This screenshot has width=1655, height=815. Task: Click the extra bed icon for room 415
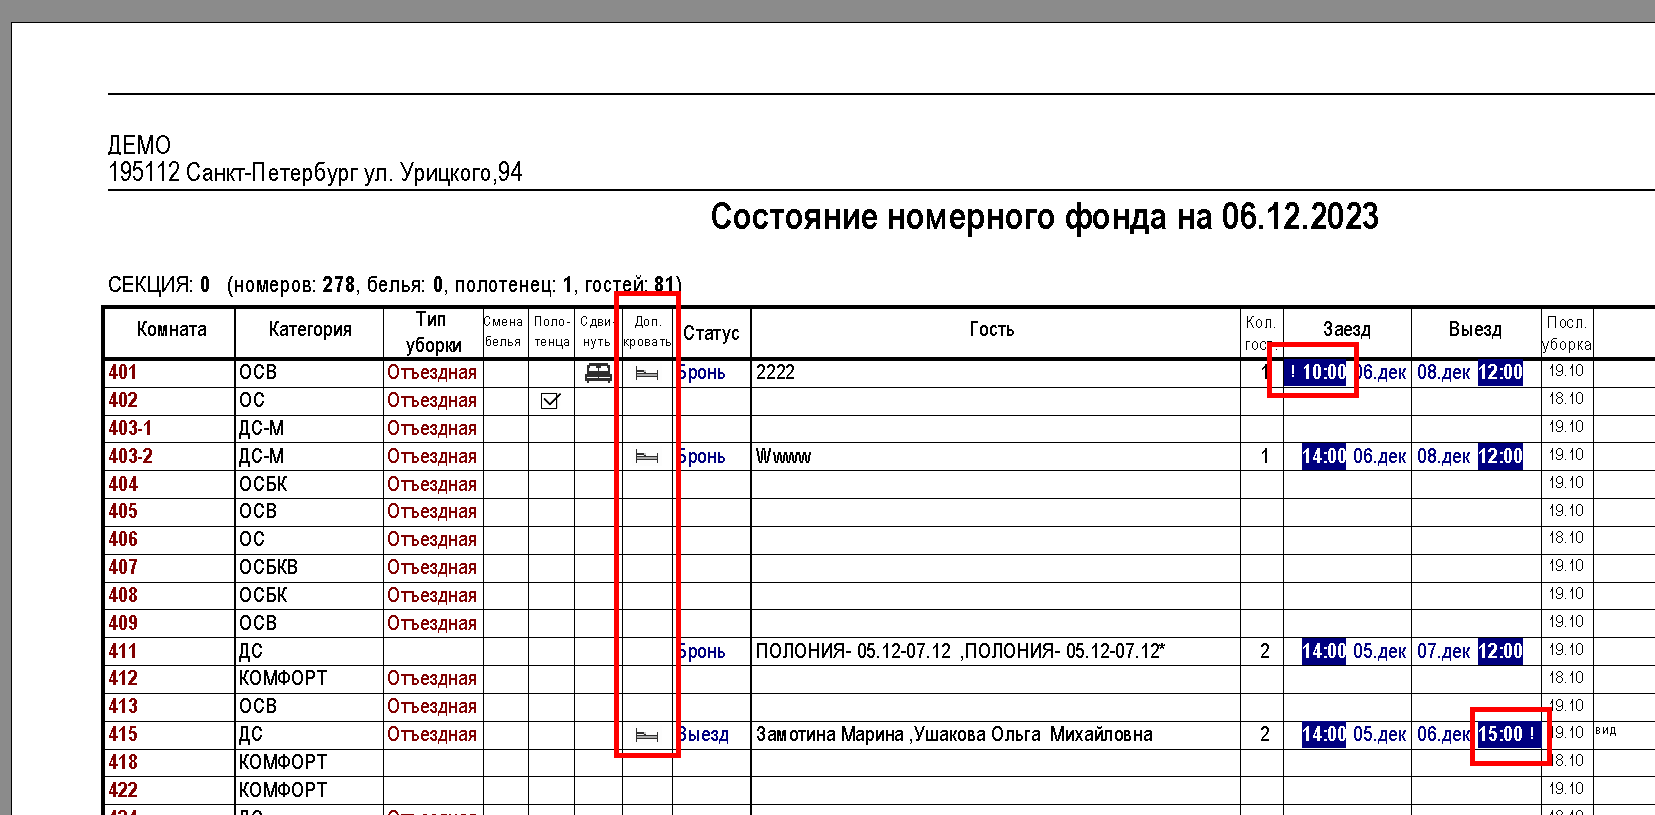coord(647,735)
